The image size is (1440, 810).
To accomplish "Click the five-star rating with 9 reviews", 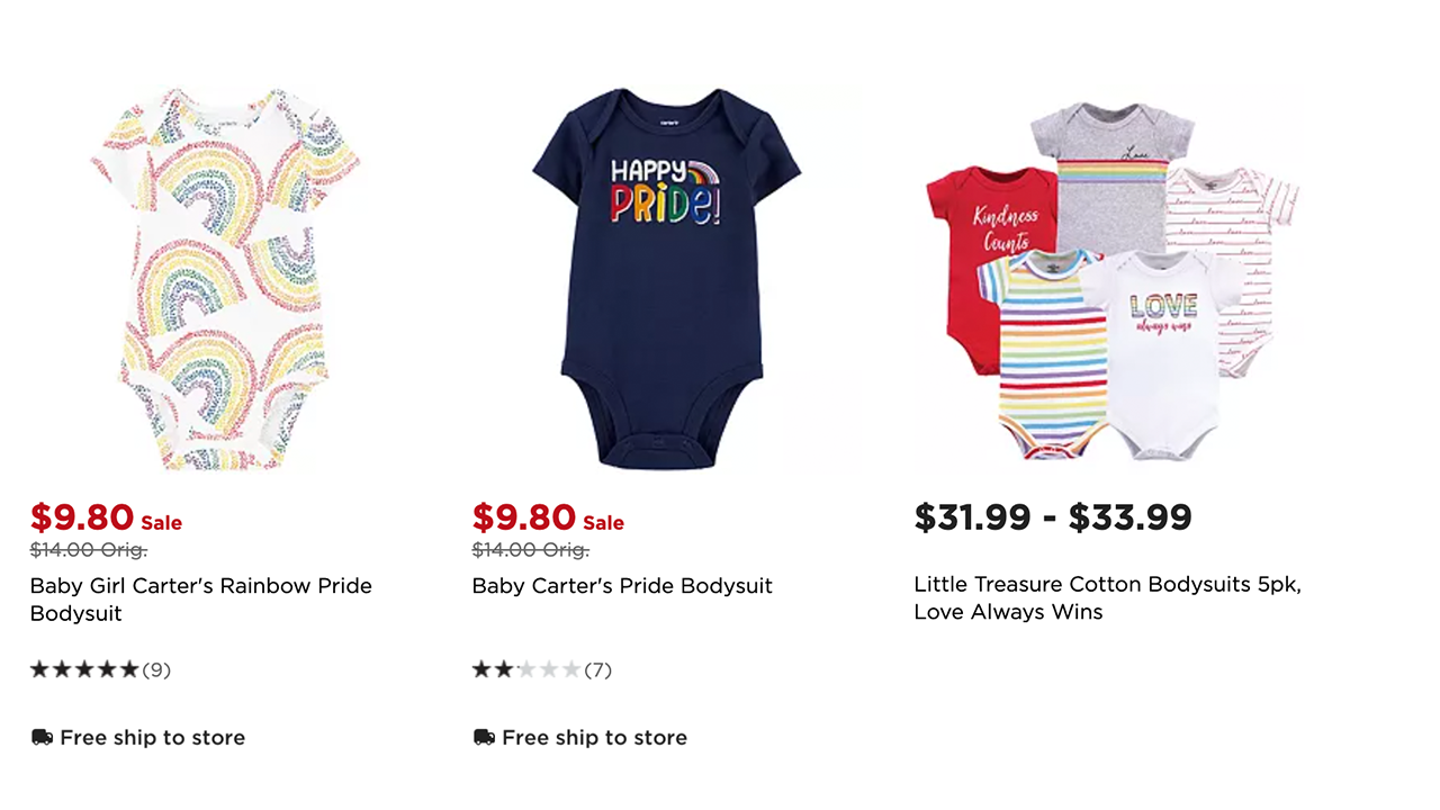I will point(100,670).
